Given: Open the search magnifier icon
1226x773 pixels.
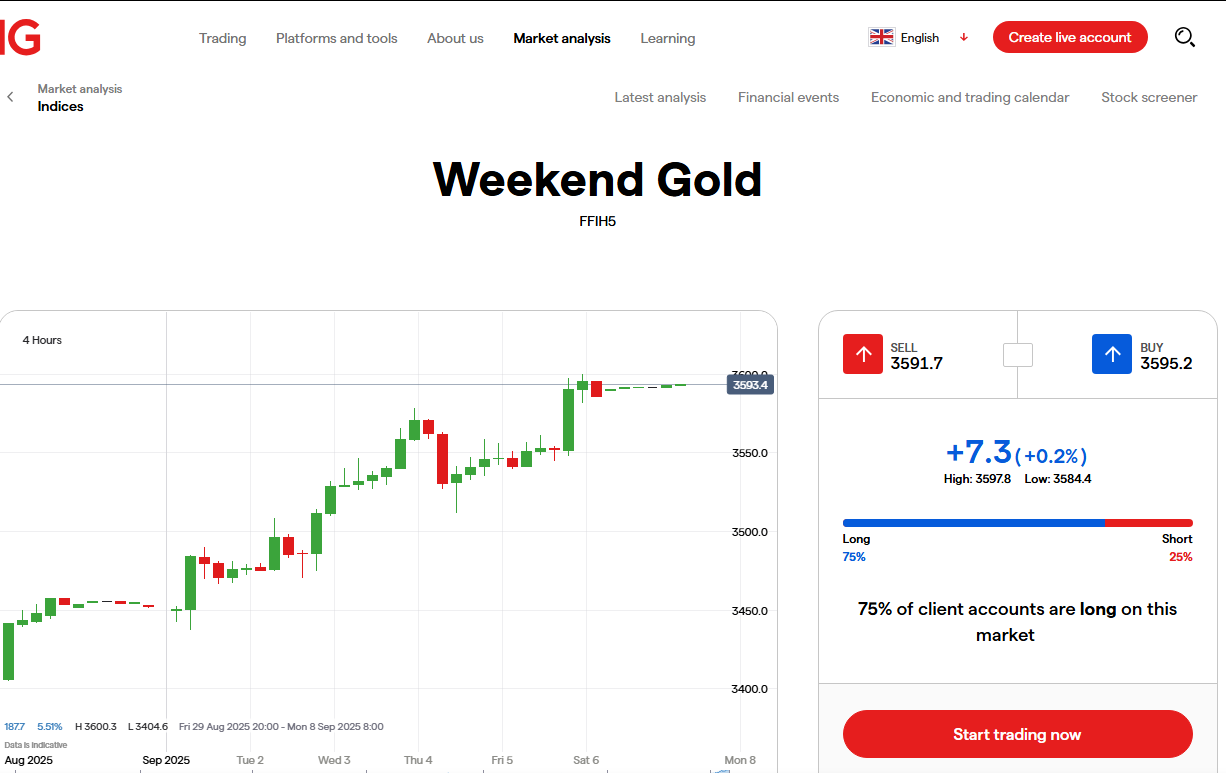Looking at the screenshot, I should 1185,38.
